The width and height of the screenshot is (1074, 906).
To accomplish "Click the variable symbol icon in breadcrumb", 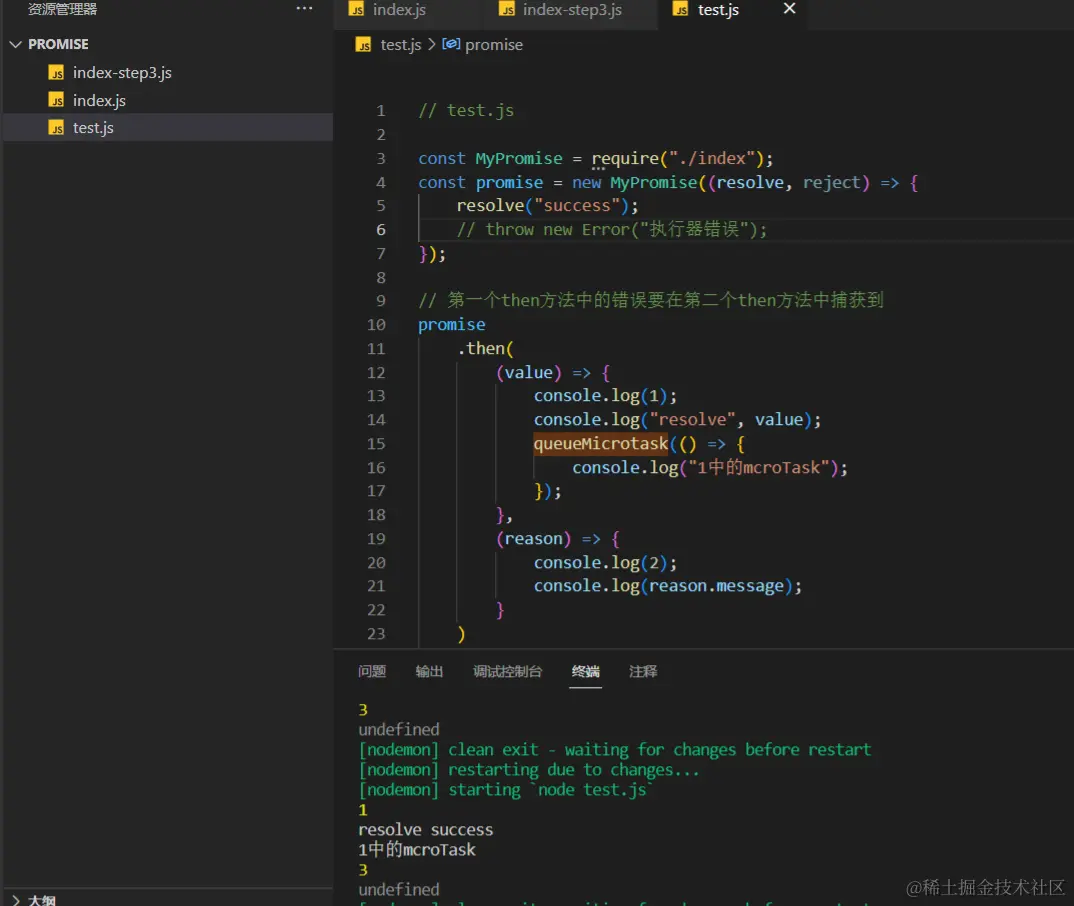I will pyautogui.click(x=451, y=44).
